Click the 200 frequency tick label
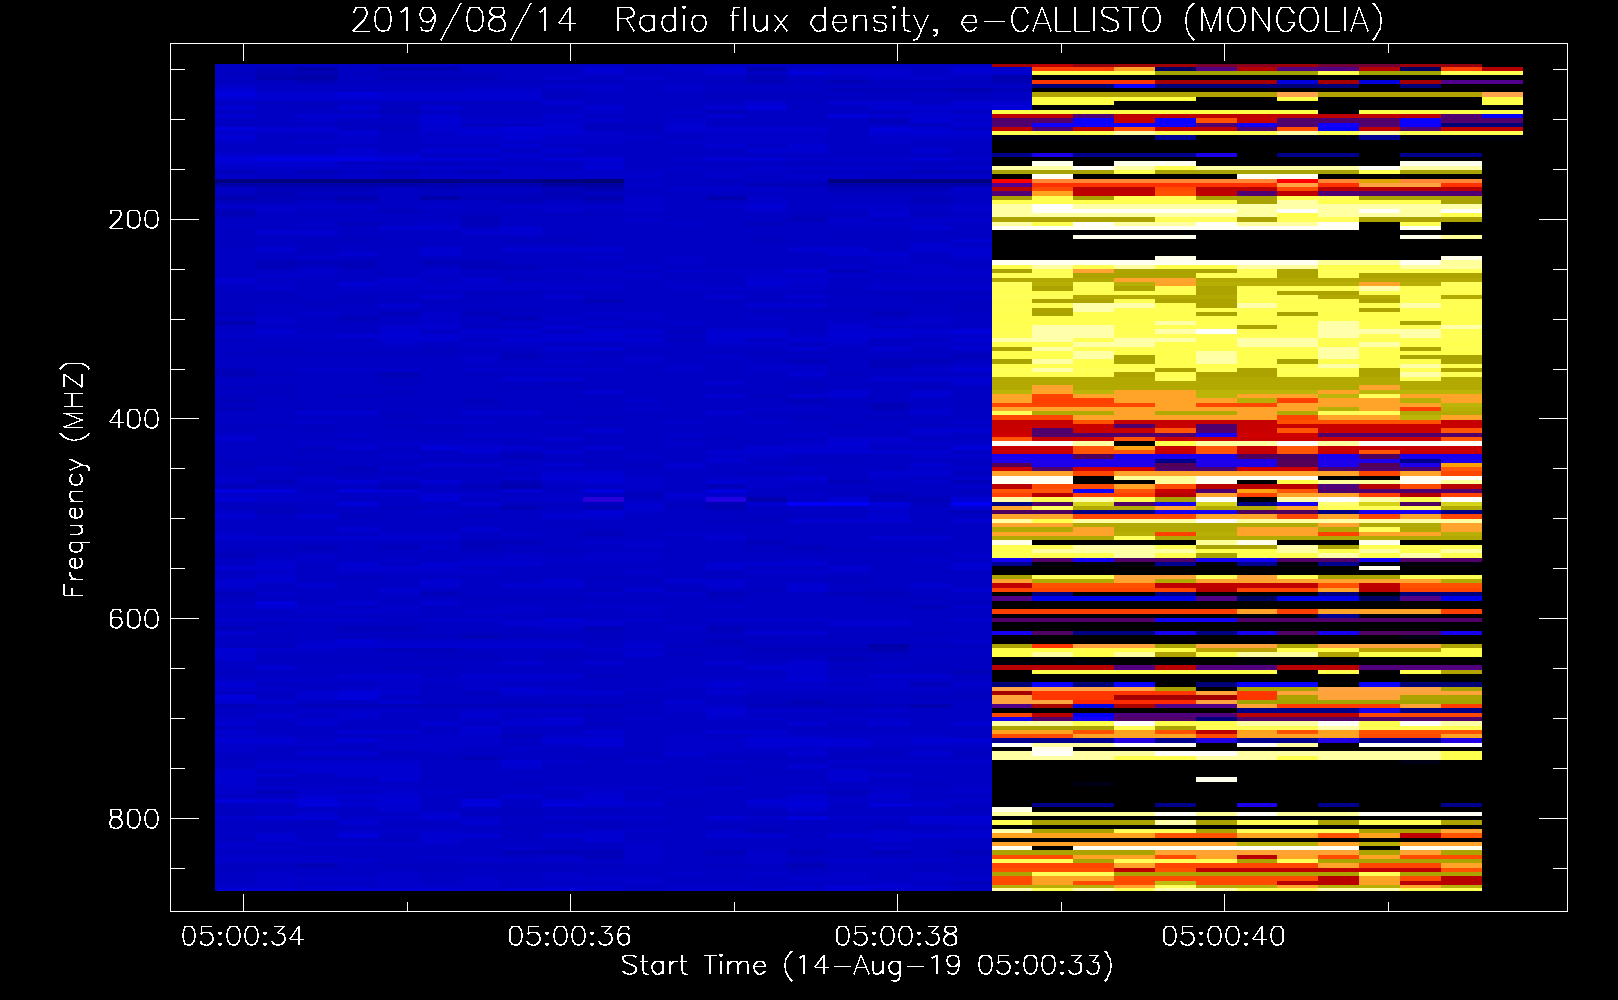 134,219
